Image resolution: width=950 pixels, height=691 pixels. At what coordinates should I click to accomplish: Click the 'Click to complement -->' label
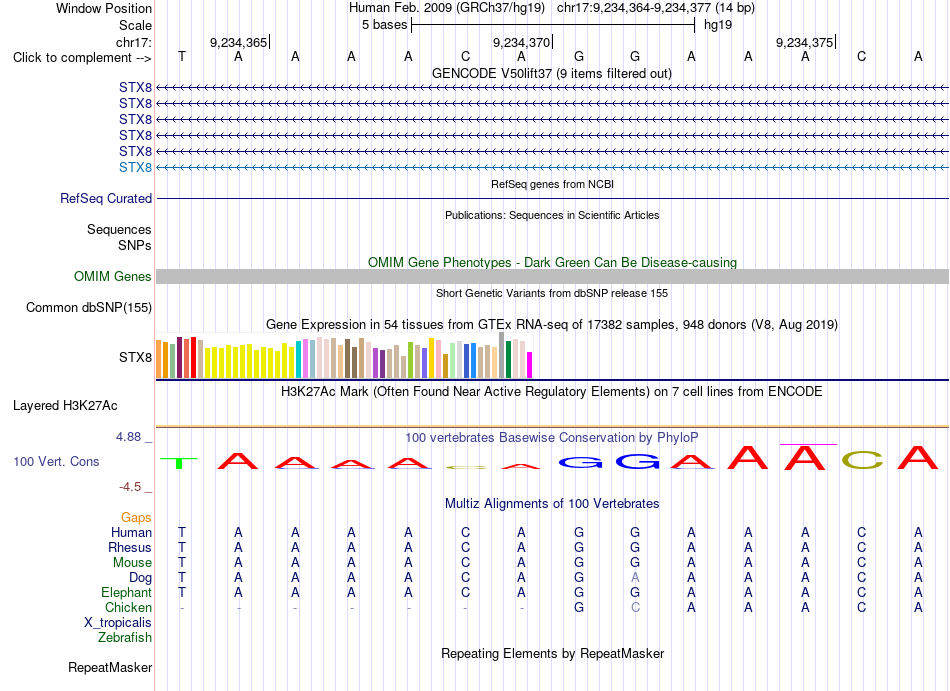82,58
